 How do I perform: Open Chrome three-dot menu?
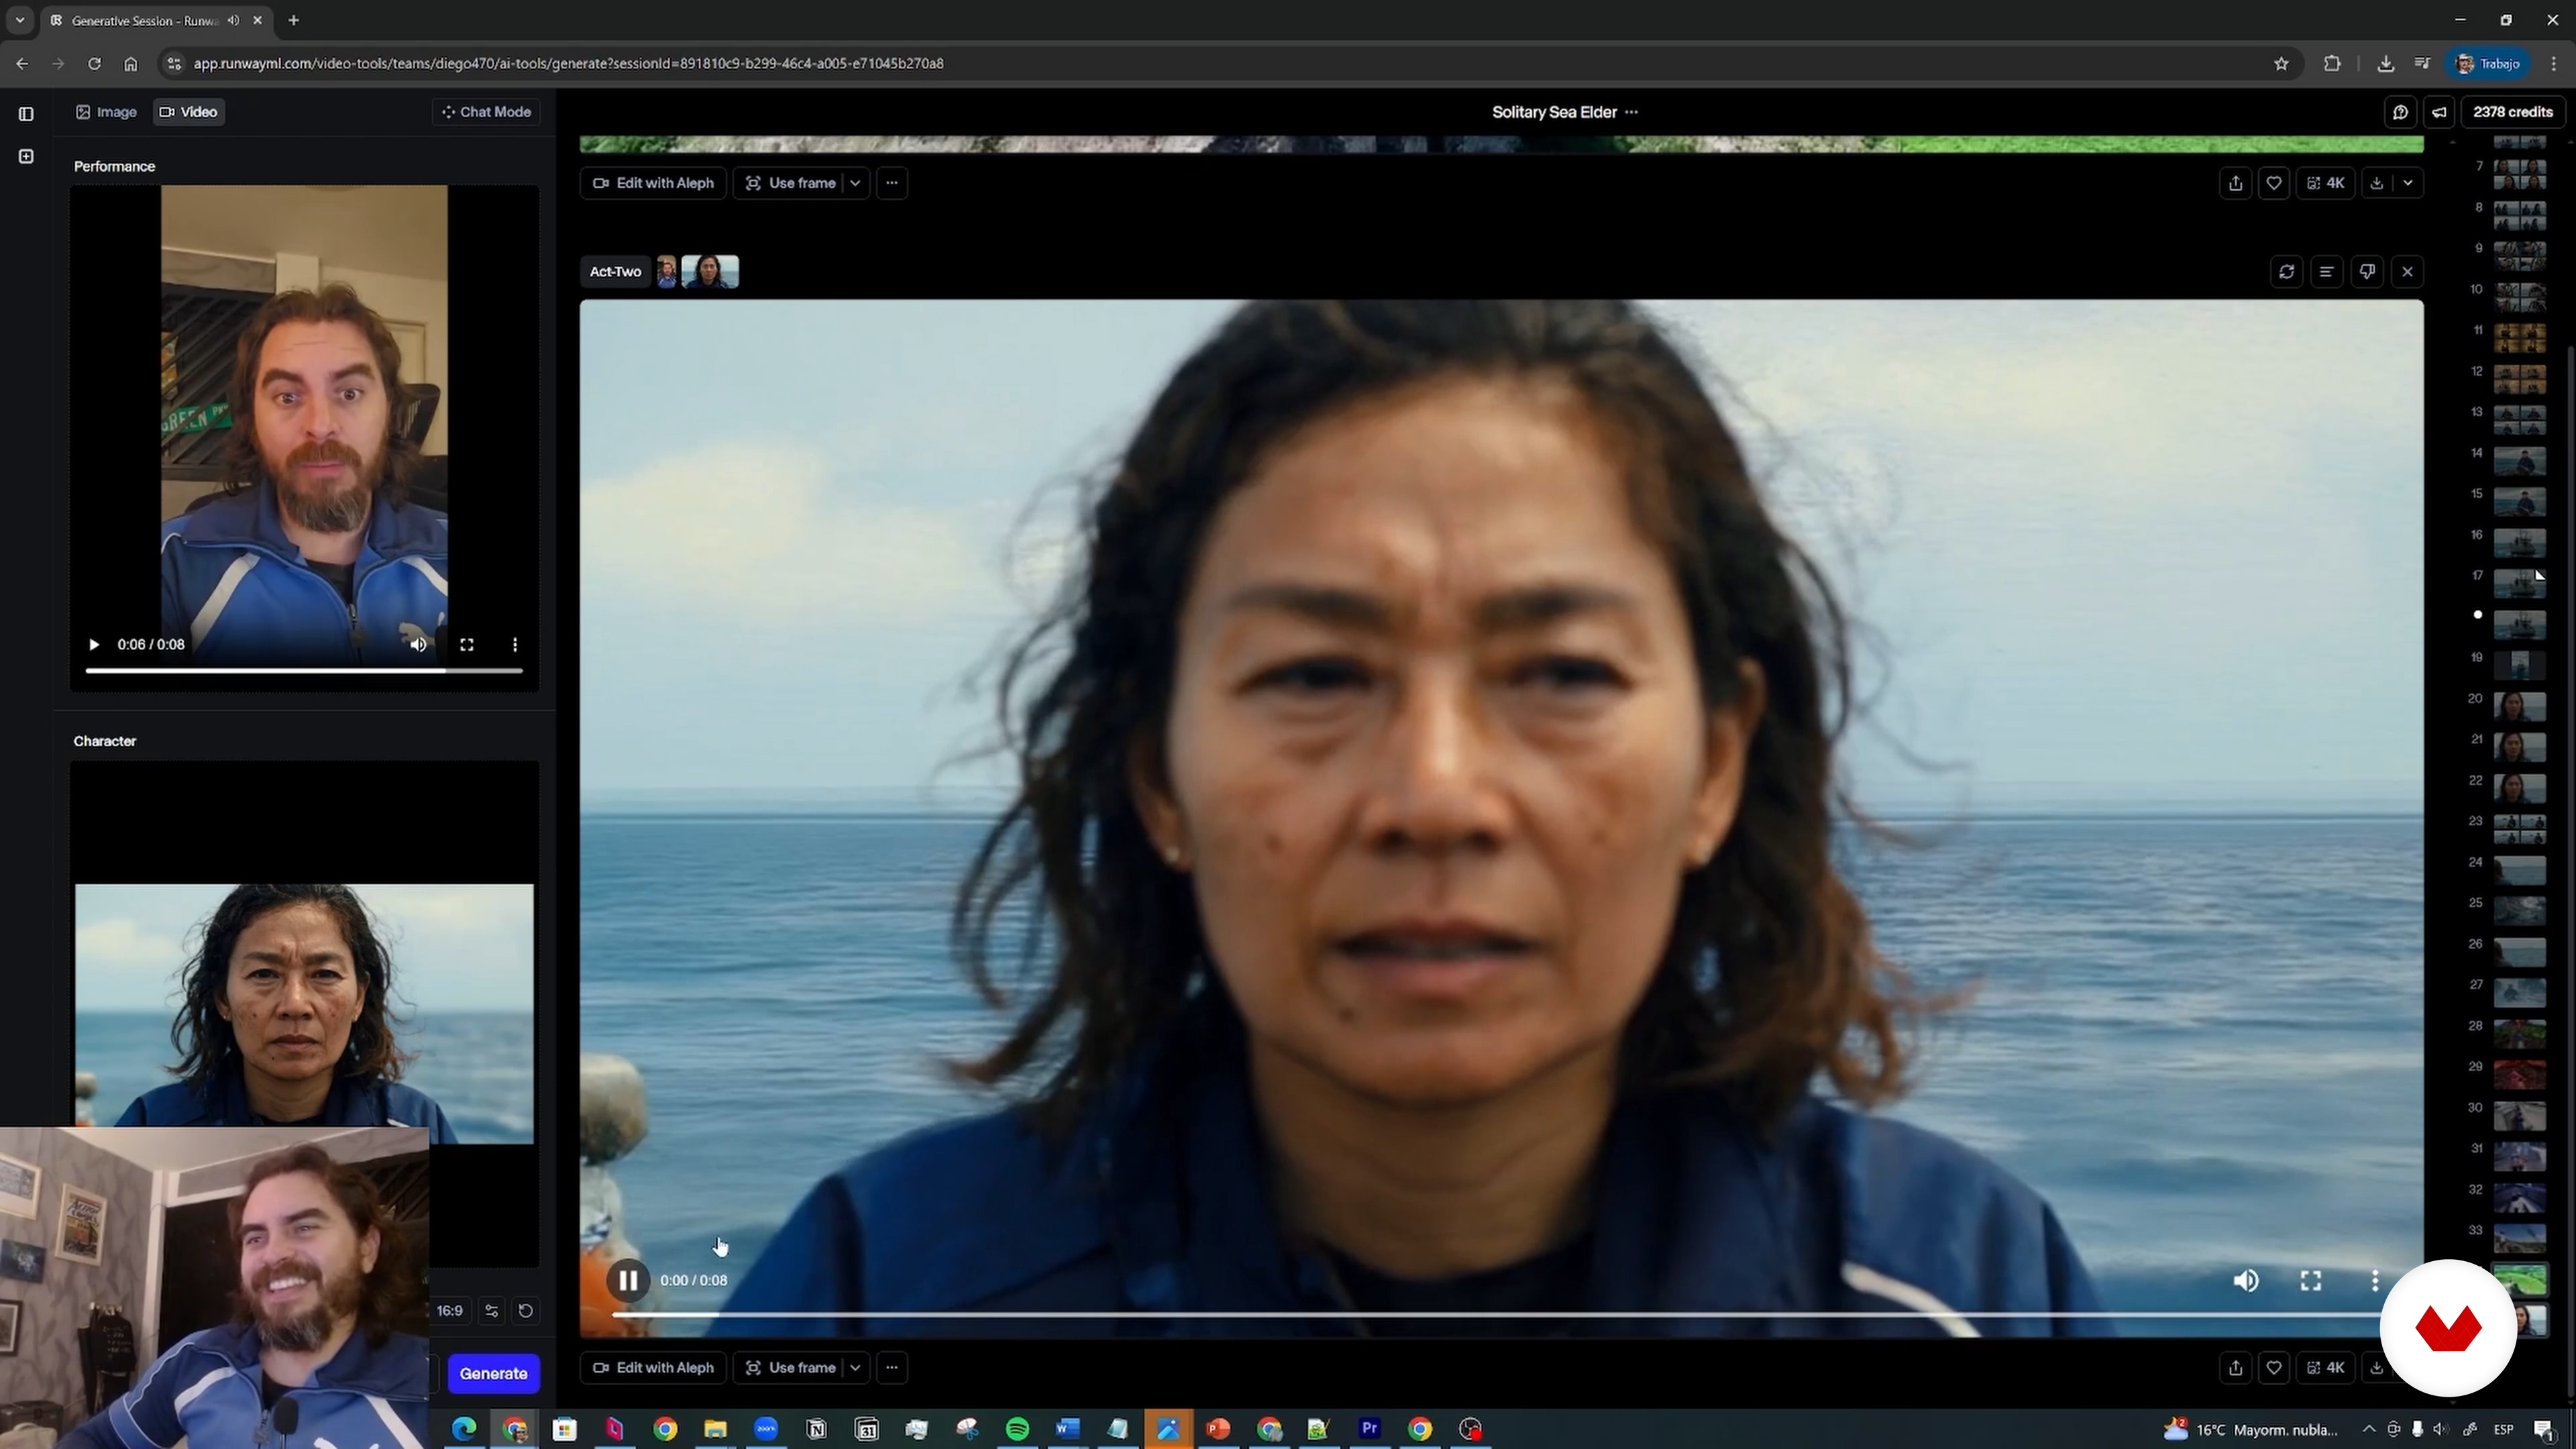pyautogui.click(x=2554, y=63)
